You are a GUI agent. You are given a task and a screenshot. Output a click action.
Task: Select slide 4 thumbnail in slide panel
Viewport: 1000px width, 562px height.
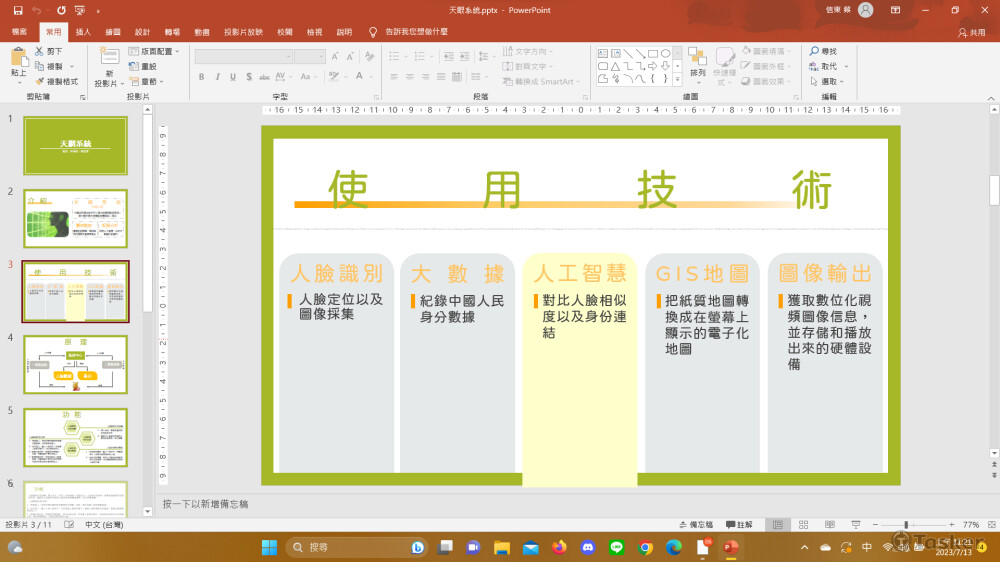coord(76,364)
